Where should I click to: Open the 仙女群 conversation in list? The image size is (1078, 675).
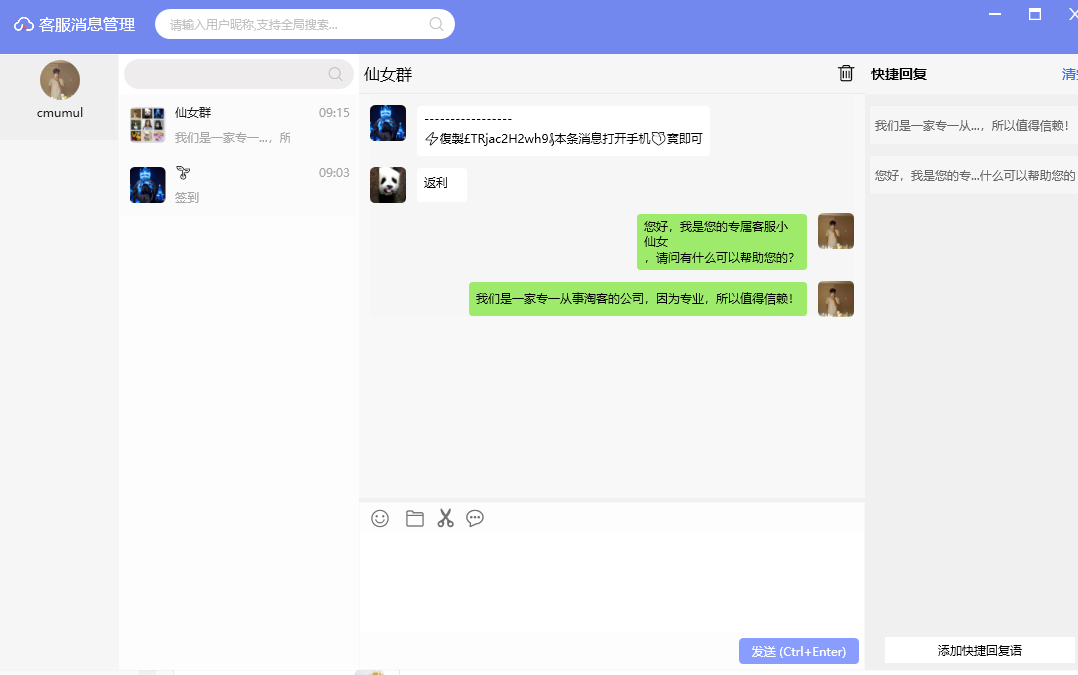point(239,124)
